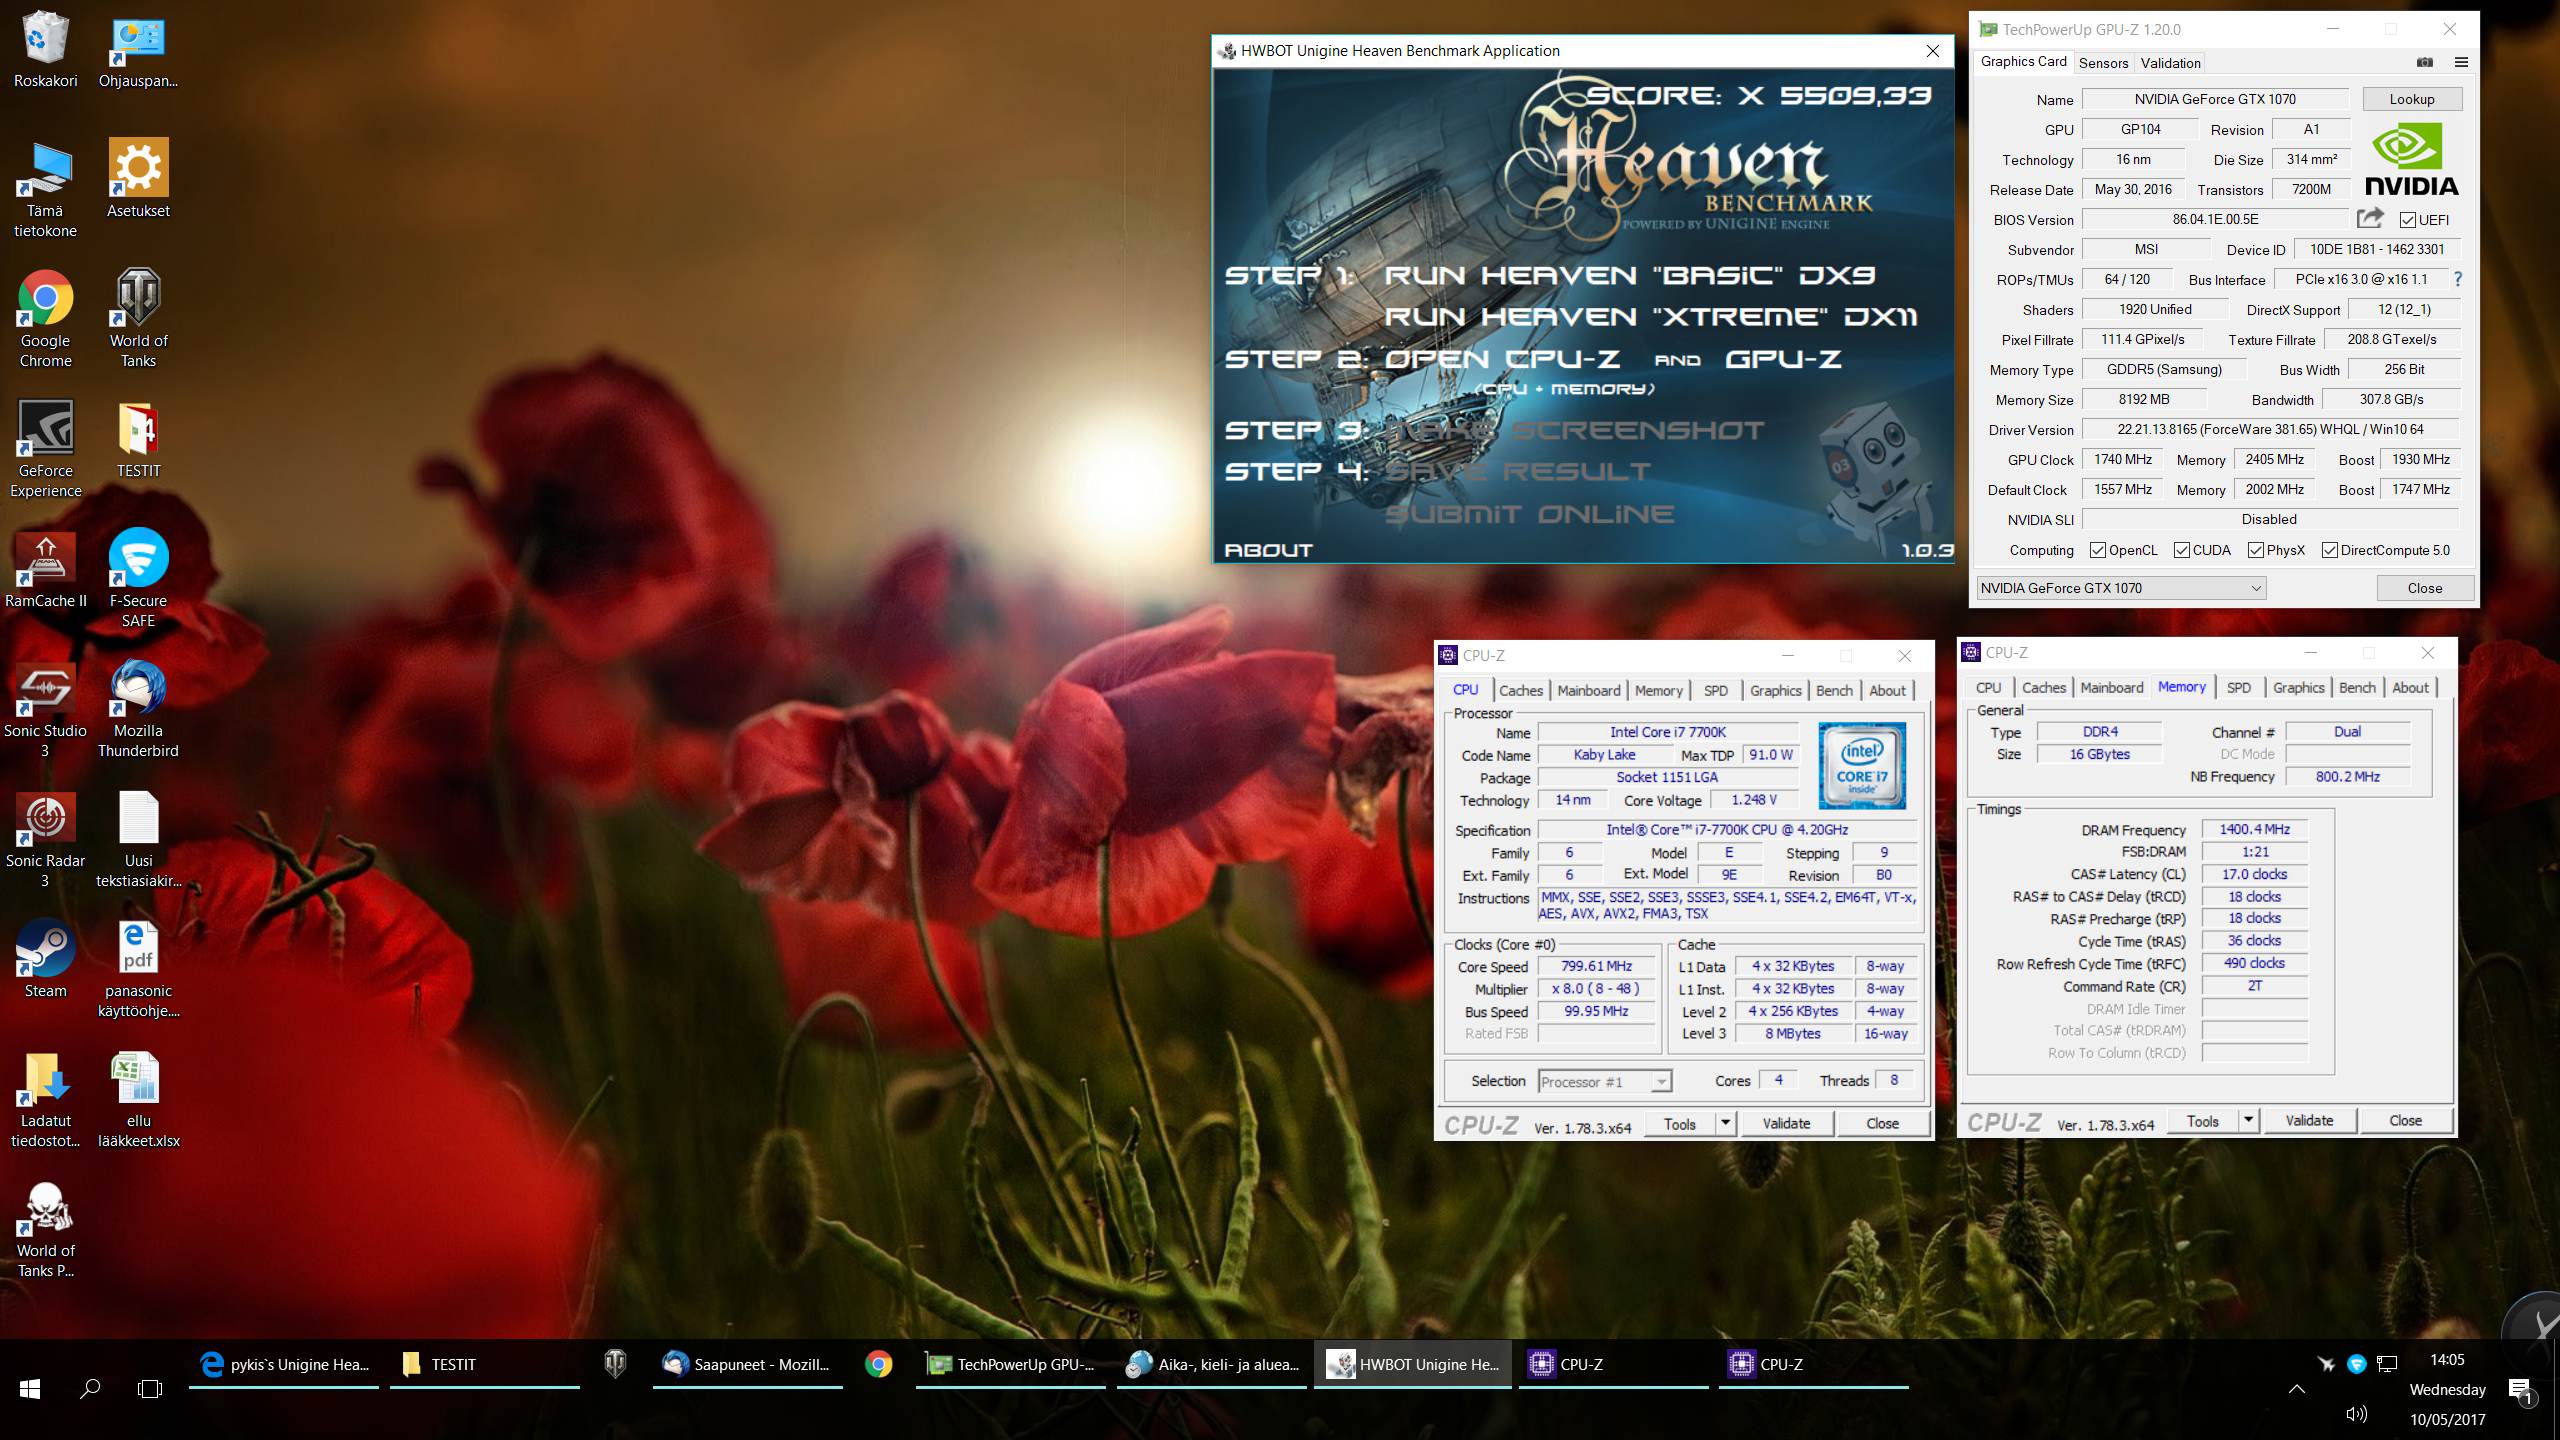This screenshot has width=2560, height=1440.
Task: Click RUN HEAVEN "BASIC" DX9 option
Action: (x=1629, y=275)
